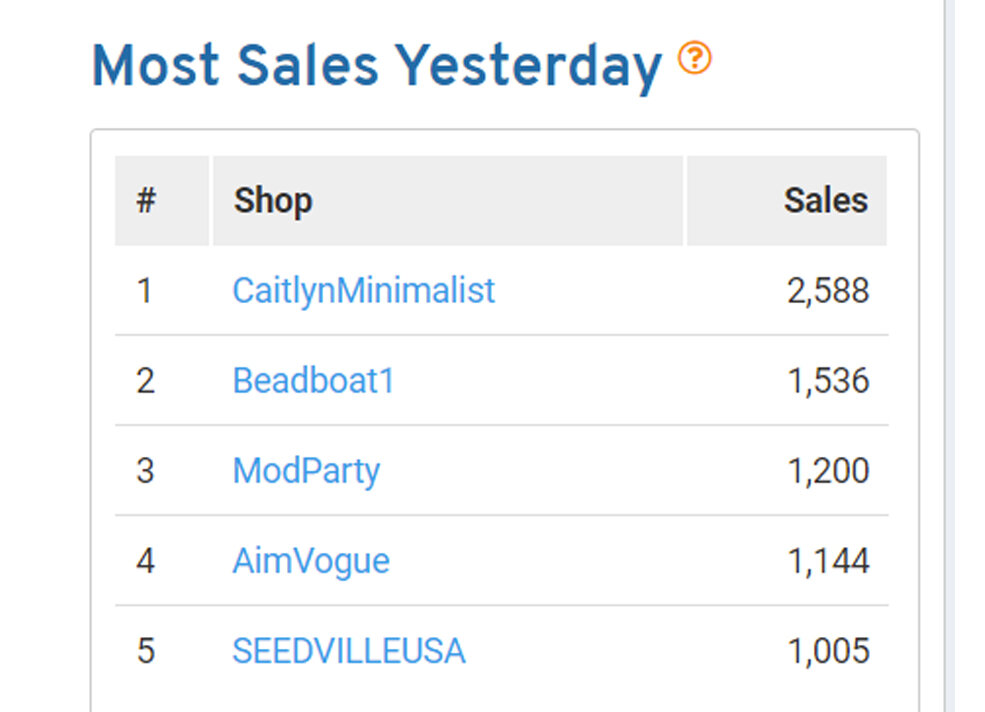Click the 2,588 sales value
Screen dimensions: 985x712
(x=828, y=291)
